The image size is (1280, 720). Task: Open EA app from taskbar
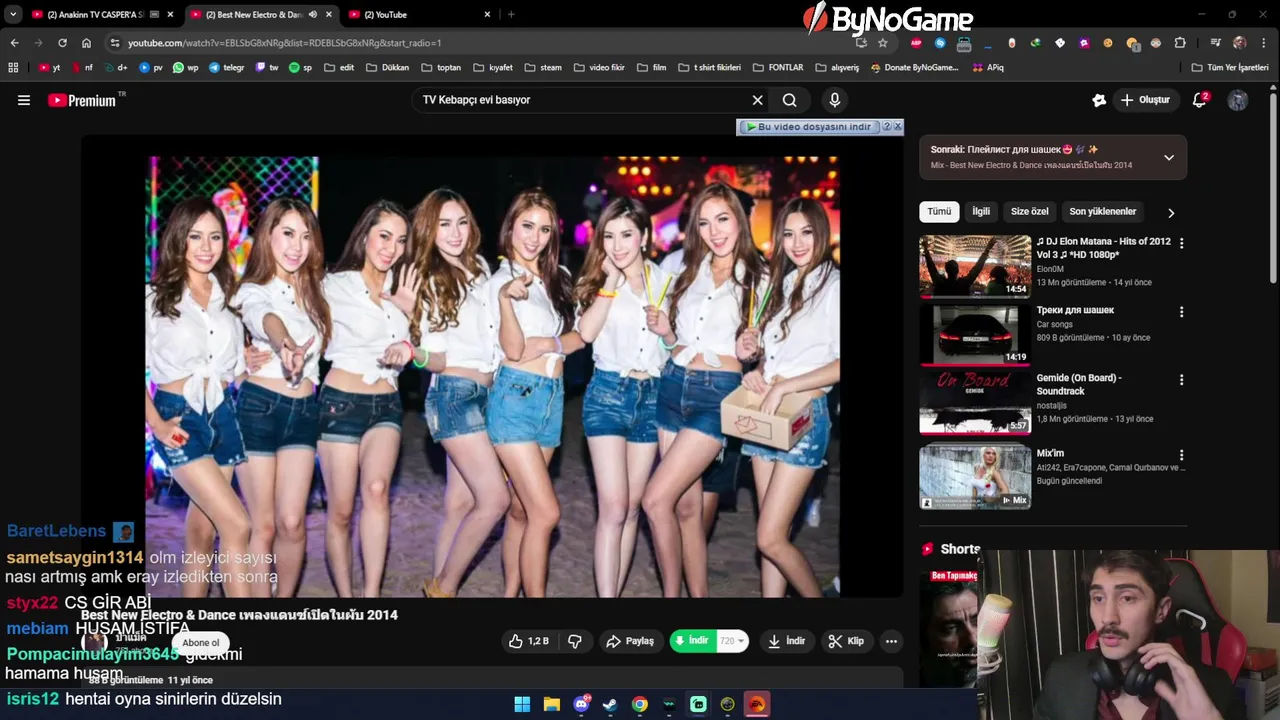[x=757, y=704]
